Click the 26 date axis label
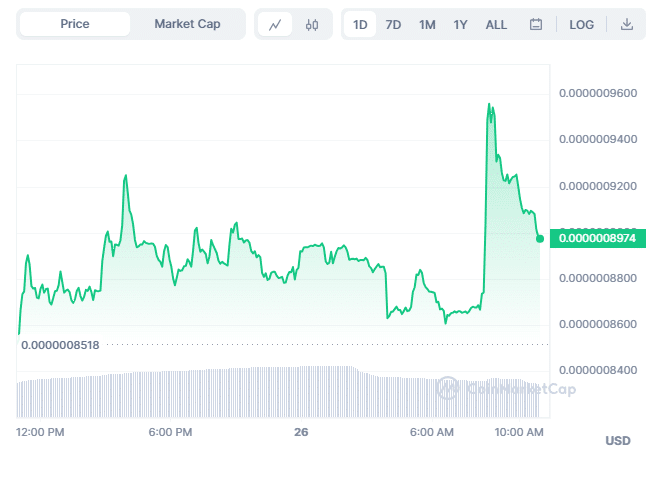This screenshot has height=478, width=668. pyautogui.click(x=301, y=432)
